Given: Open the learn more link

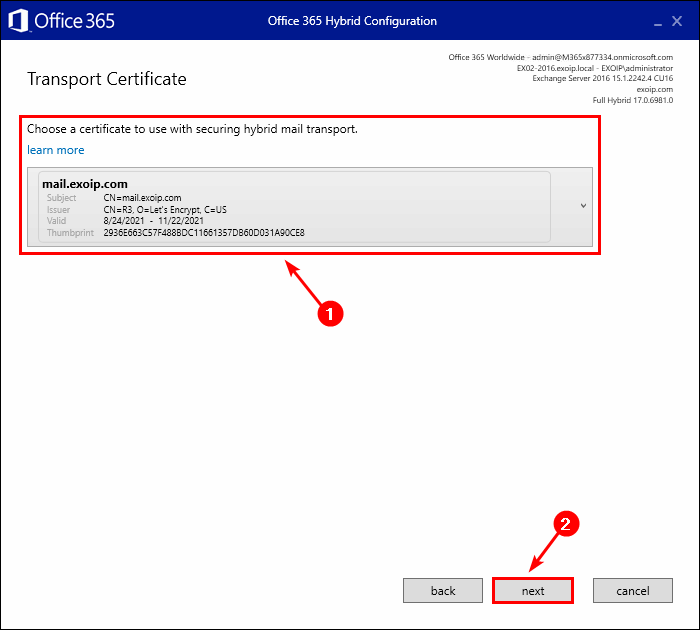Looking at the screenshot, I should point(56,150).
